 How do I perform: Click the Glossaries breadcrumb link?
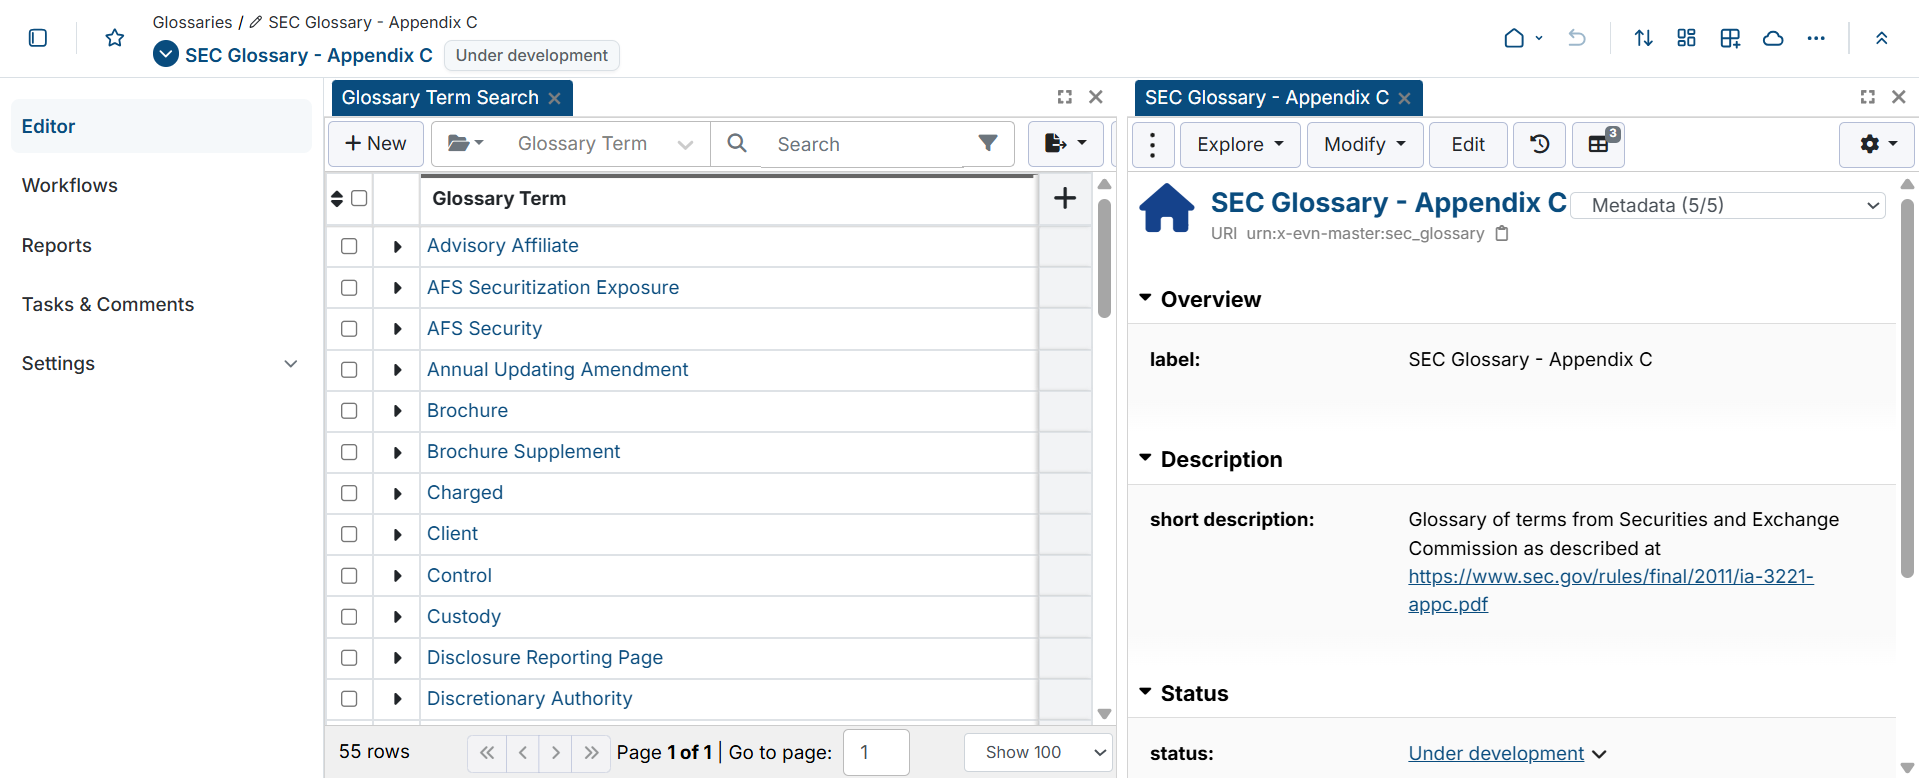click(x=192, y=22)
